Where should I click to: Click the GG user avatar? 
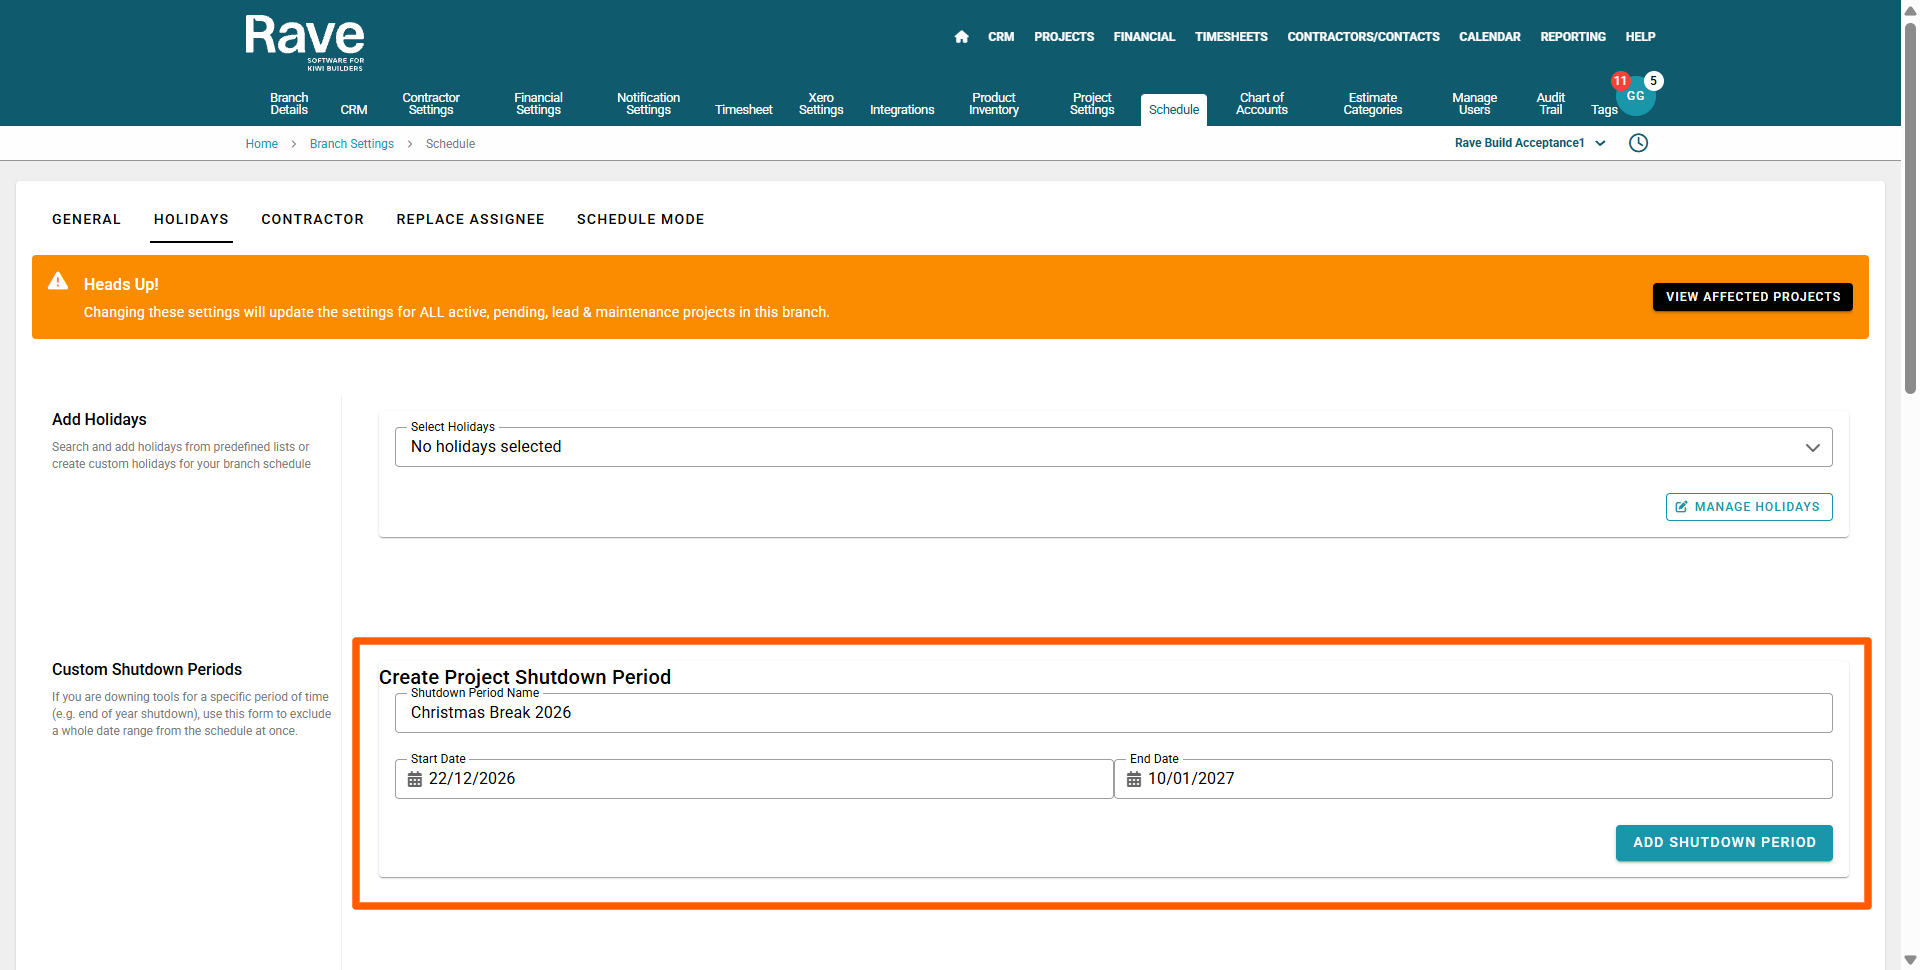pyautogui.click(x=1636, y=97)
